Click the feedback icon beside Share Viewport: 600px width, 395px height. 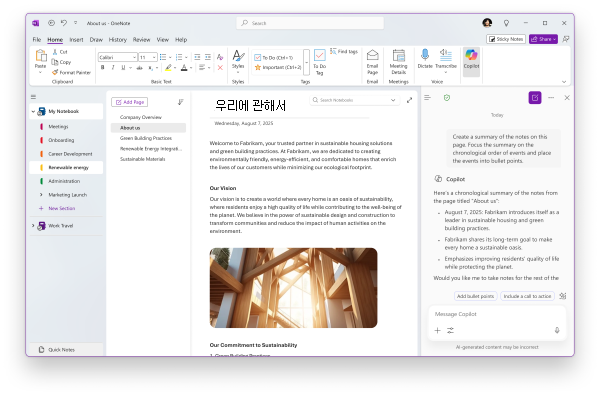pyautogui.click(x=566, y=39)
